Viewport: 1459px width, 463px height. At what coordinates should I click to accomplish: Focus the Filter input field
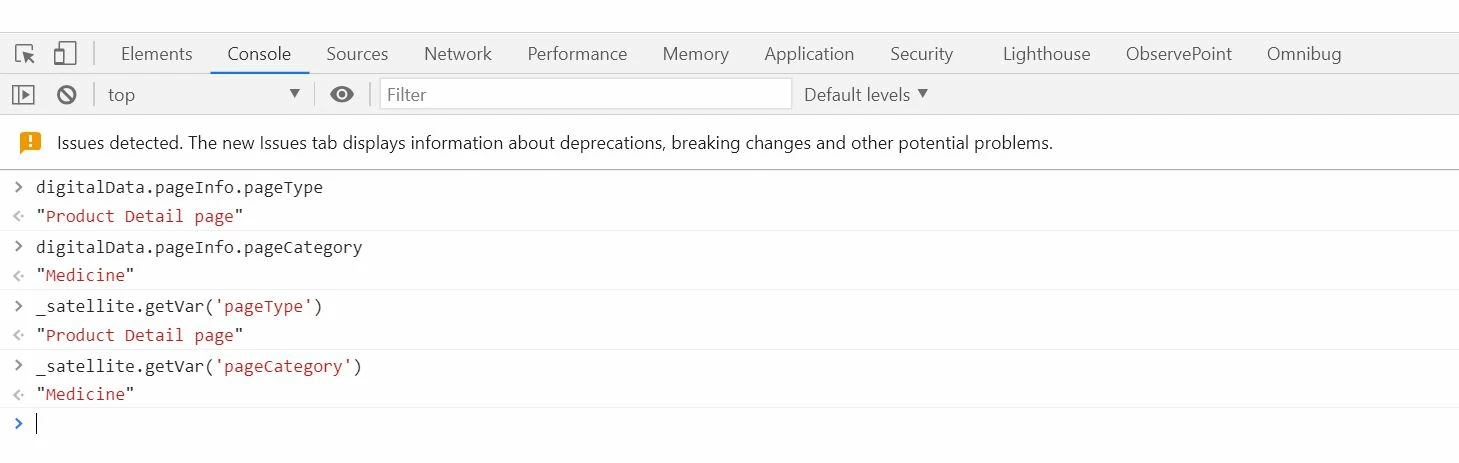[586, 95]
